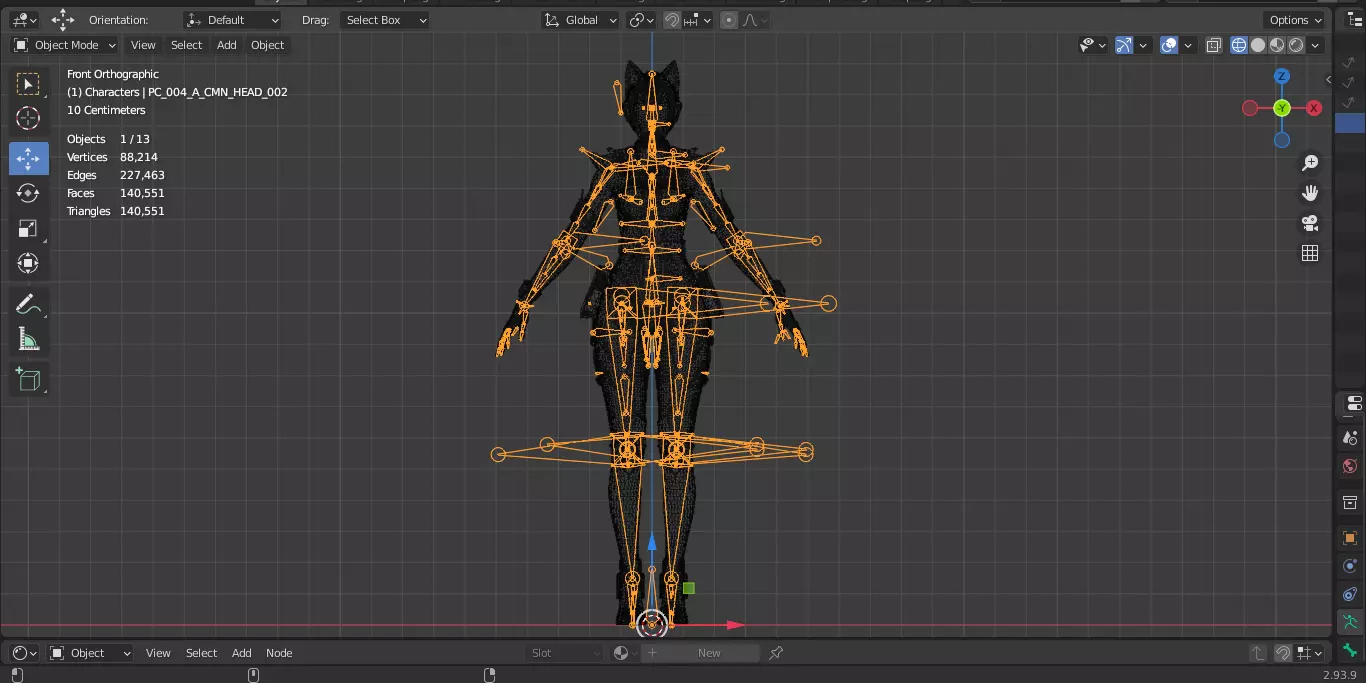
Task: Open the World properties globe tab
Action: pyautogui.click(x=1350, y=467)
